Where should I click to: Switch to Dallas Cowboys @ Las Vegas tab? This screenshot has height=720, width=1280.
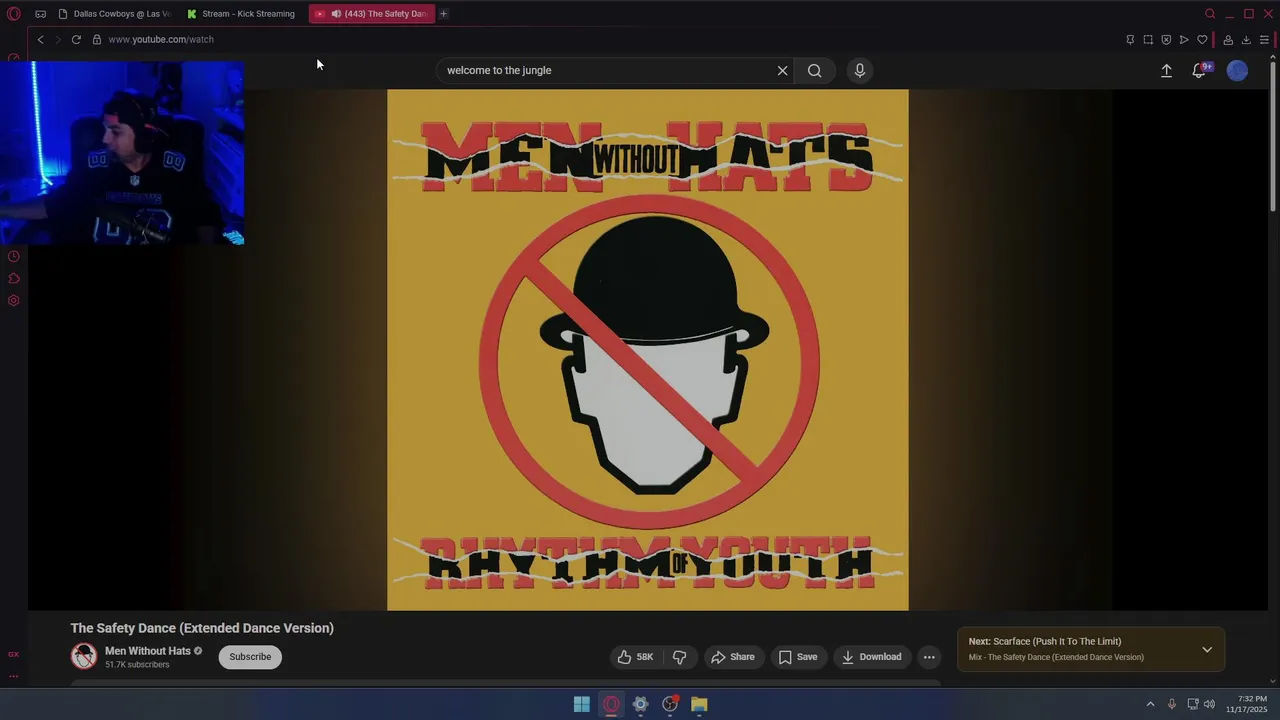pos(115,14)
